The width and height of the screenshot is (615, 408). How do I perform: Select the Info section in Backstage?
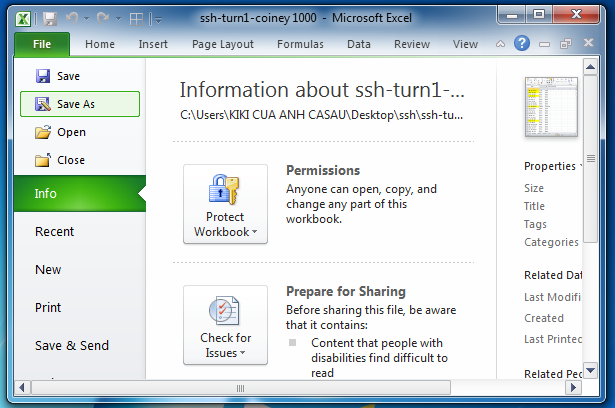click(x=80, y=193)
